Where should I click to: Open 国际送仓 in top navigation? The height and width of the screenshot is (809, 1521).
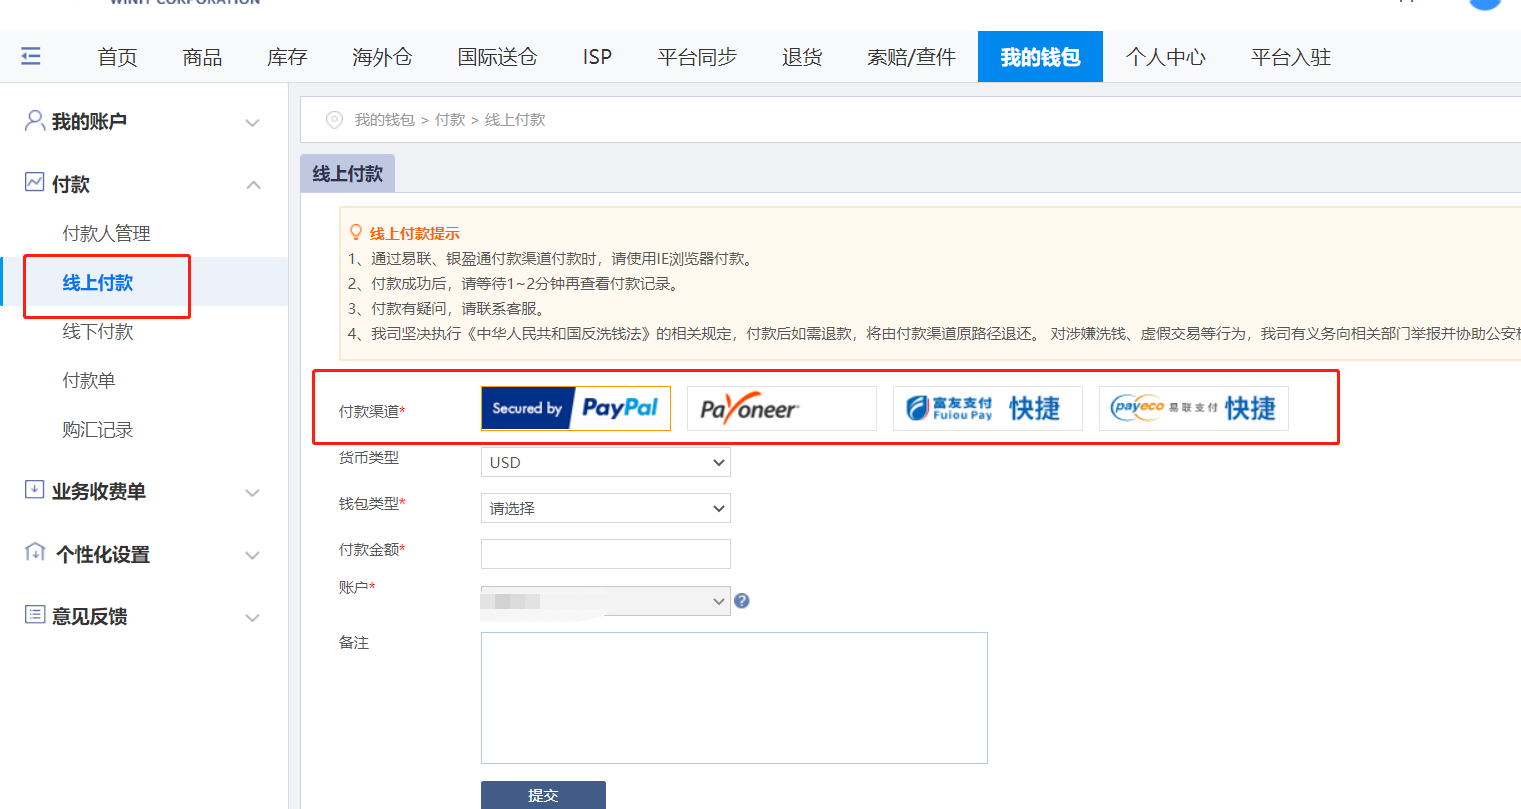pos(497,57)
